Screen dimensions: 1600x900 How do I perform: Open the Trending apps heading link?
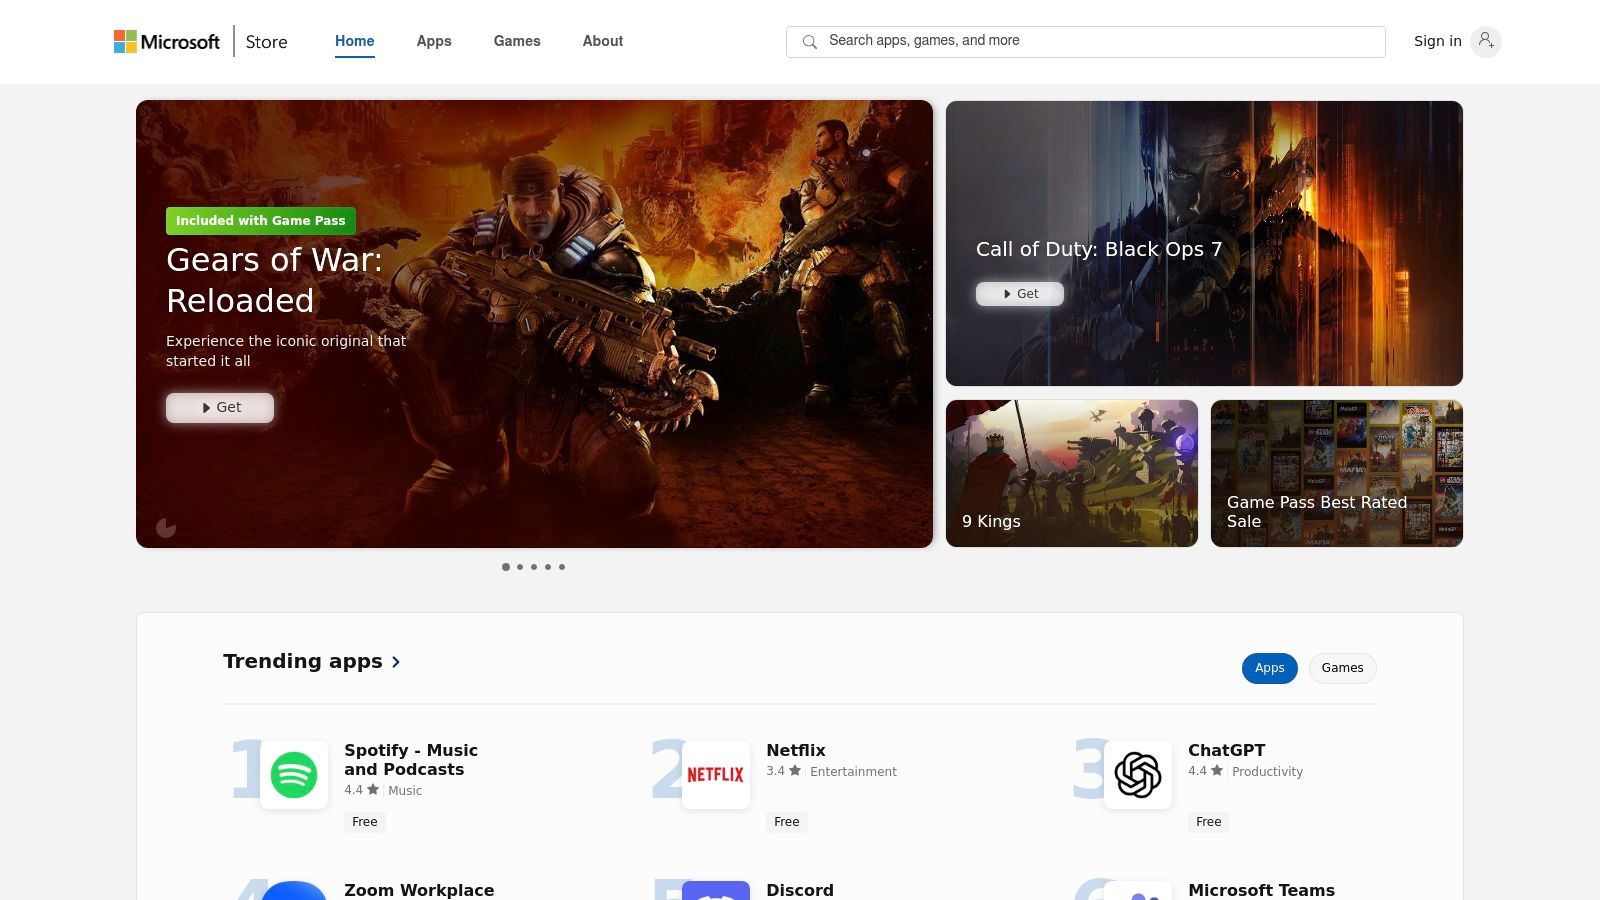303,661
